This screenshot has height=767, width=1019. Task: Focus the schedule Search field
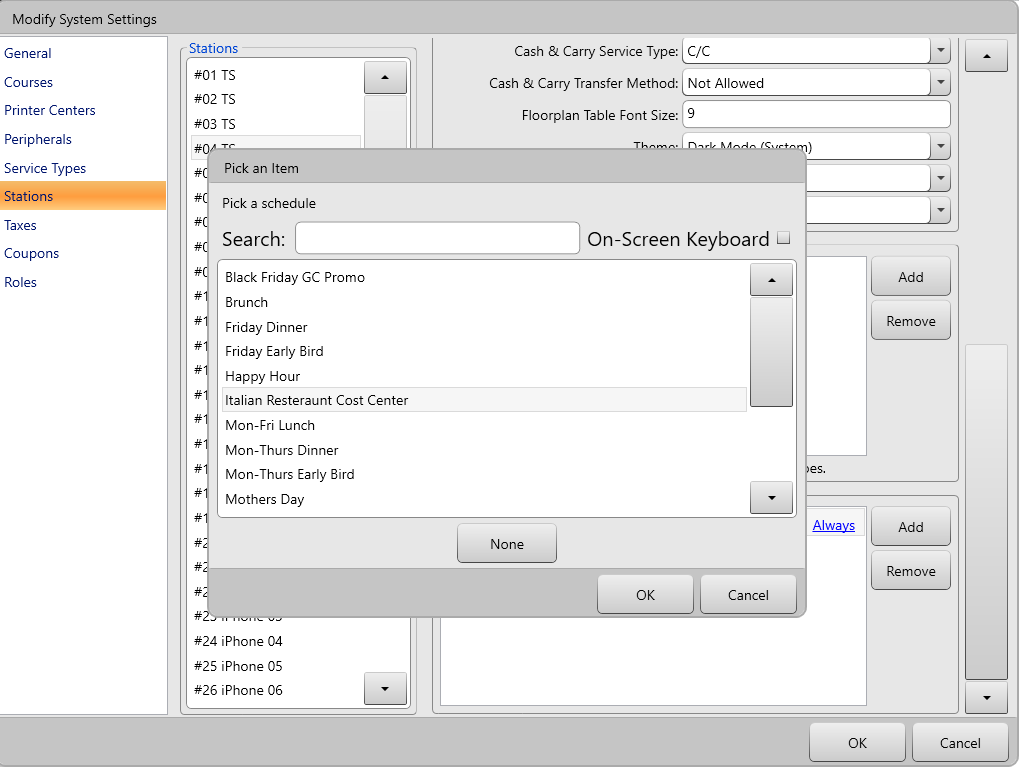[x=437, y=239]
